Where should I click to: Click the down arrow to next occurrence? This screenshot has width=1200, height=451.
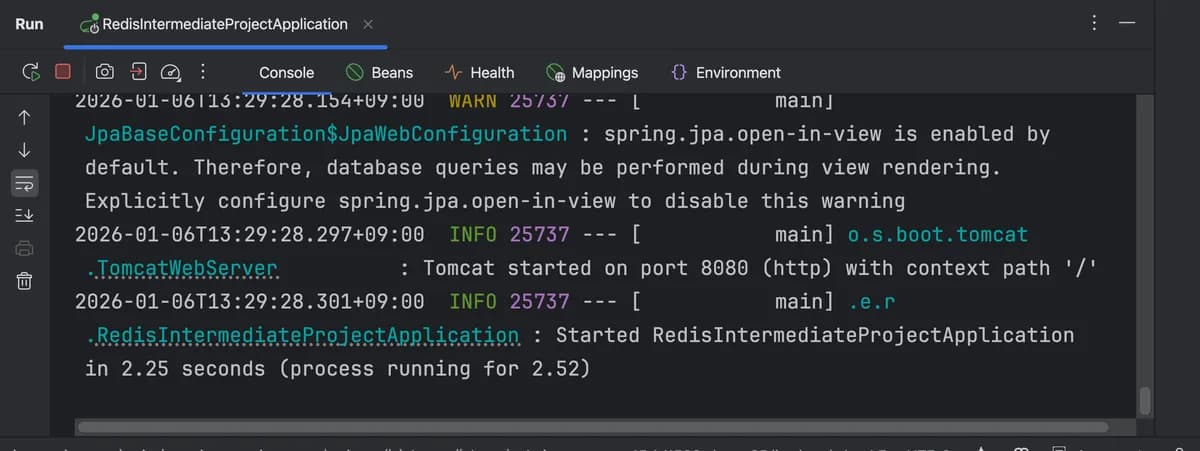25,150
